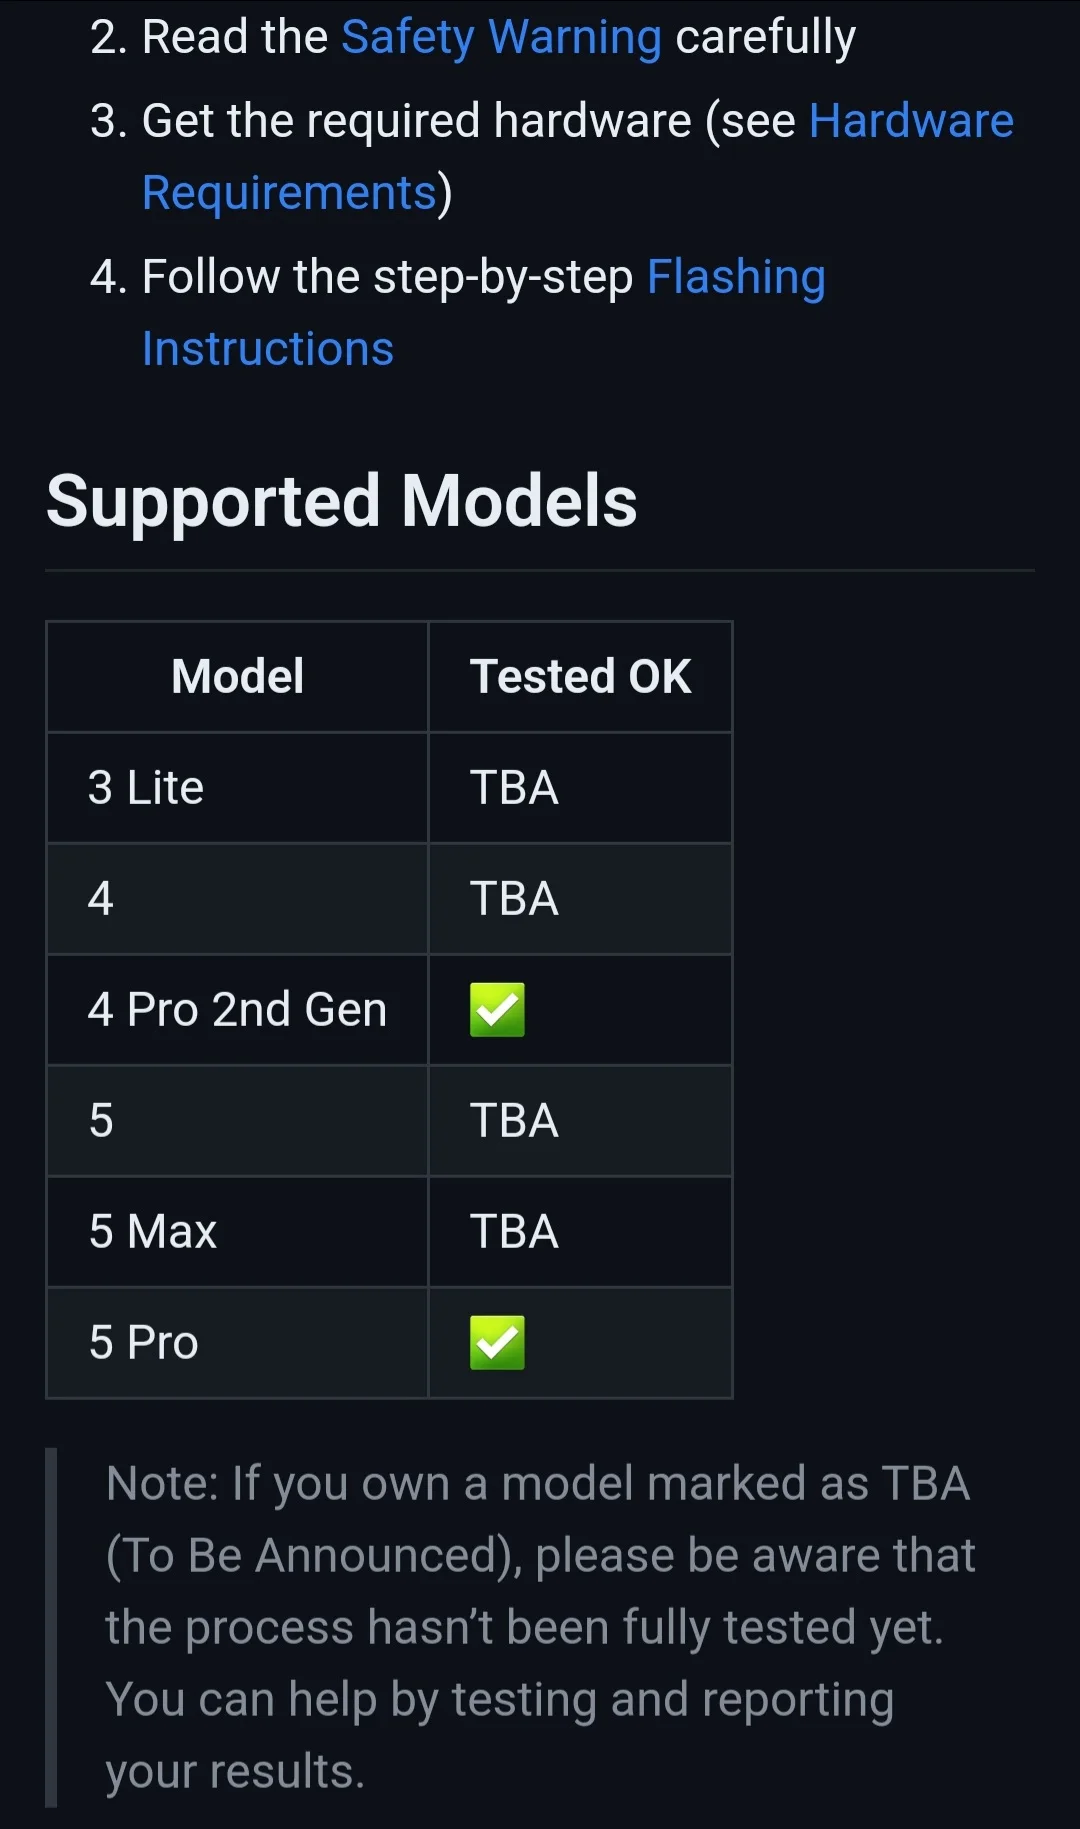Tap the Supported Models heading

click(341, 501)
